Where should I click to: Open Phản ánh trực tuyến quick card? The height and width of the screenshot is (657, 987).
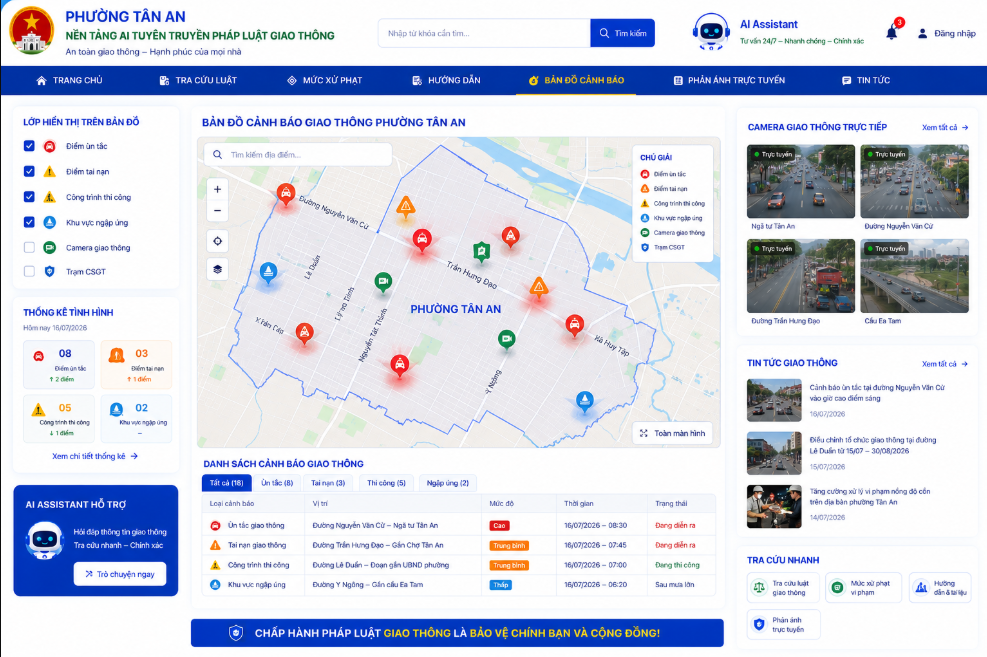pyautogui.click(x=783, y=624)
